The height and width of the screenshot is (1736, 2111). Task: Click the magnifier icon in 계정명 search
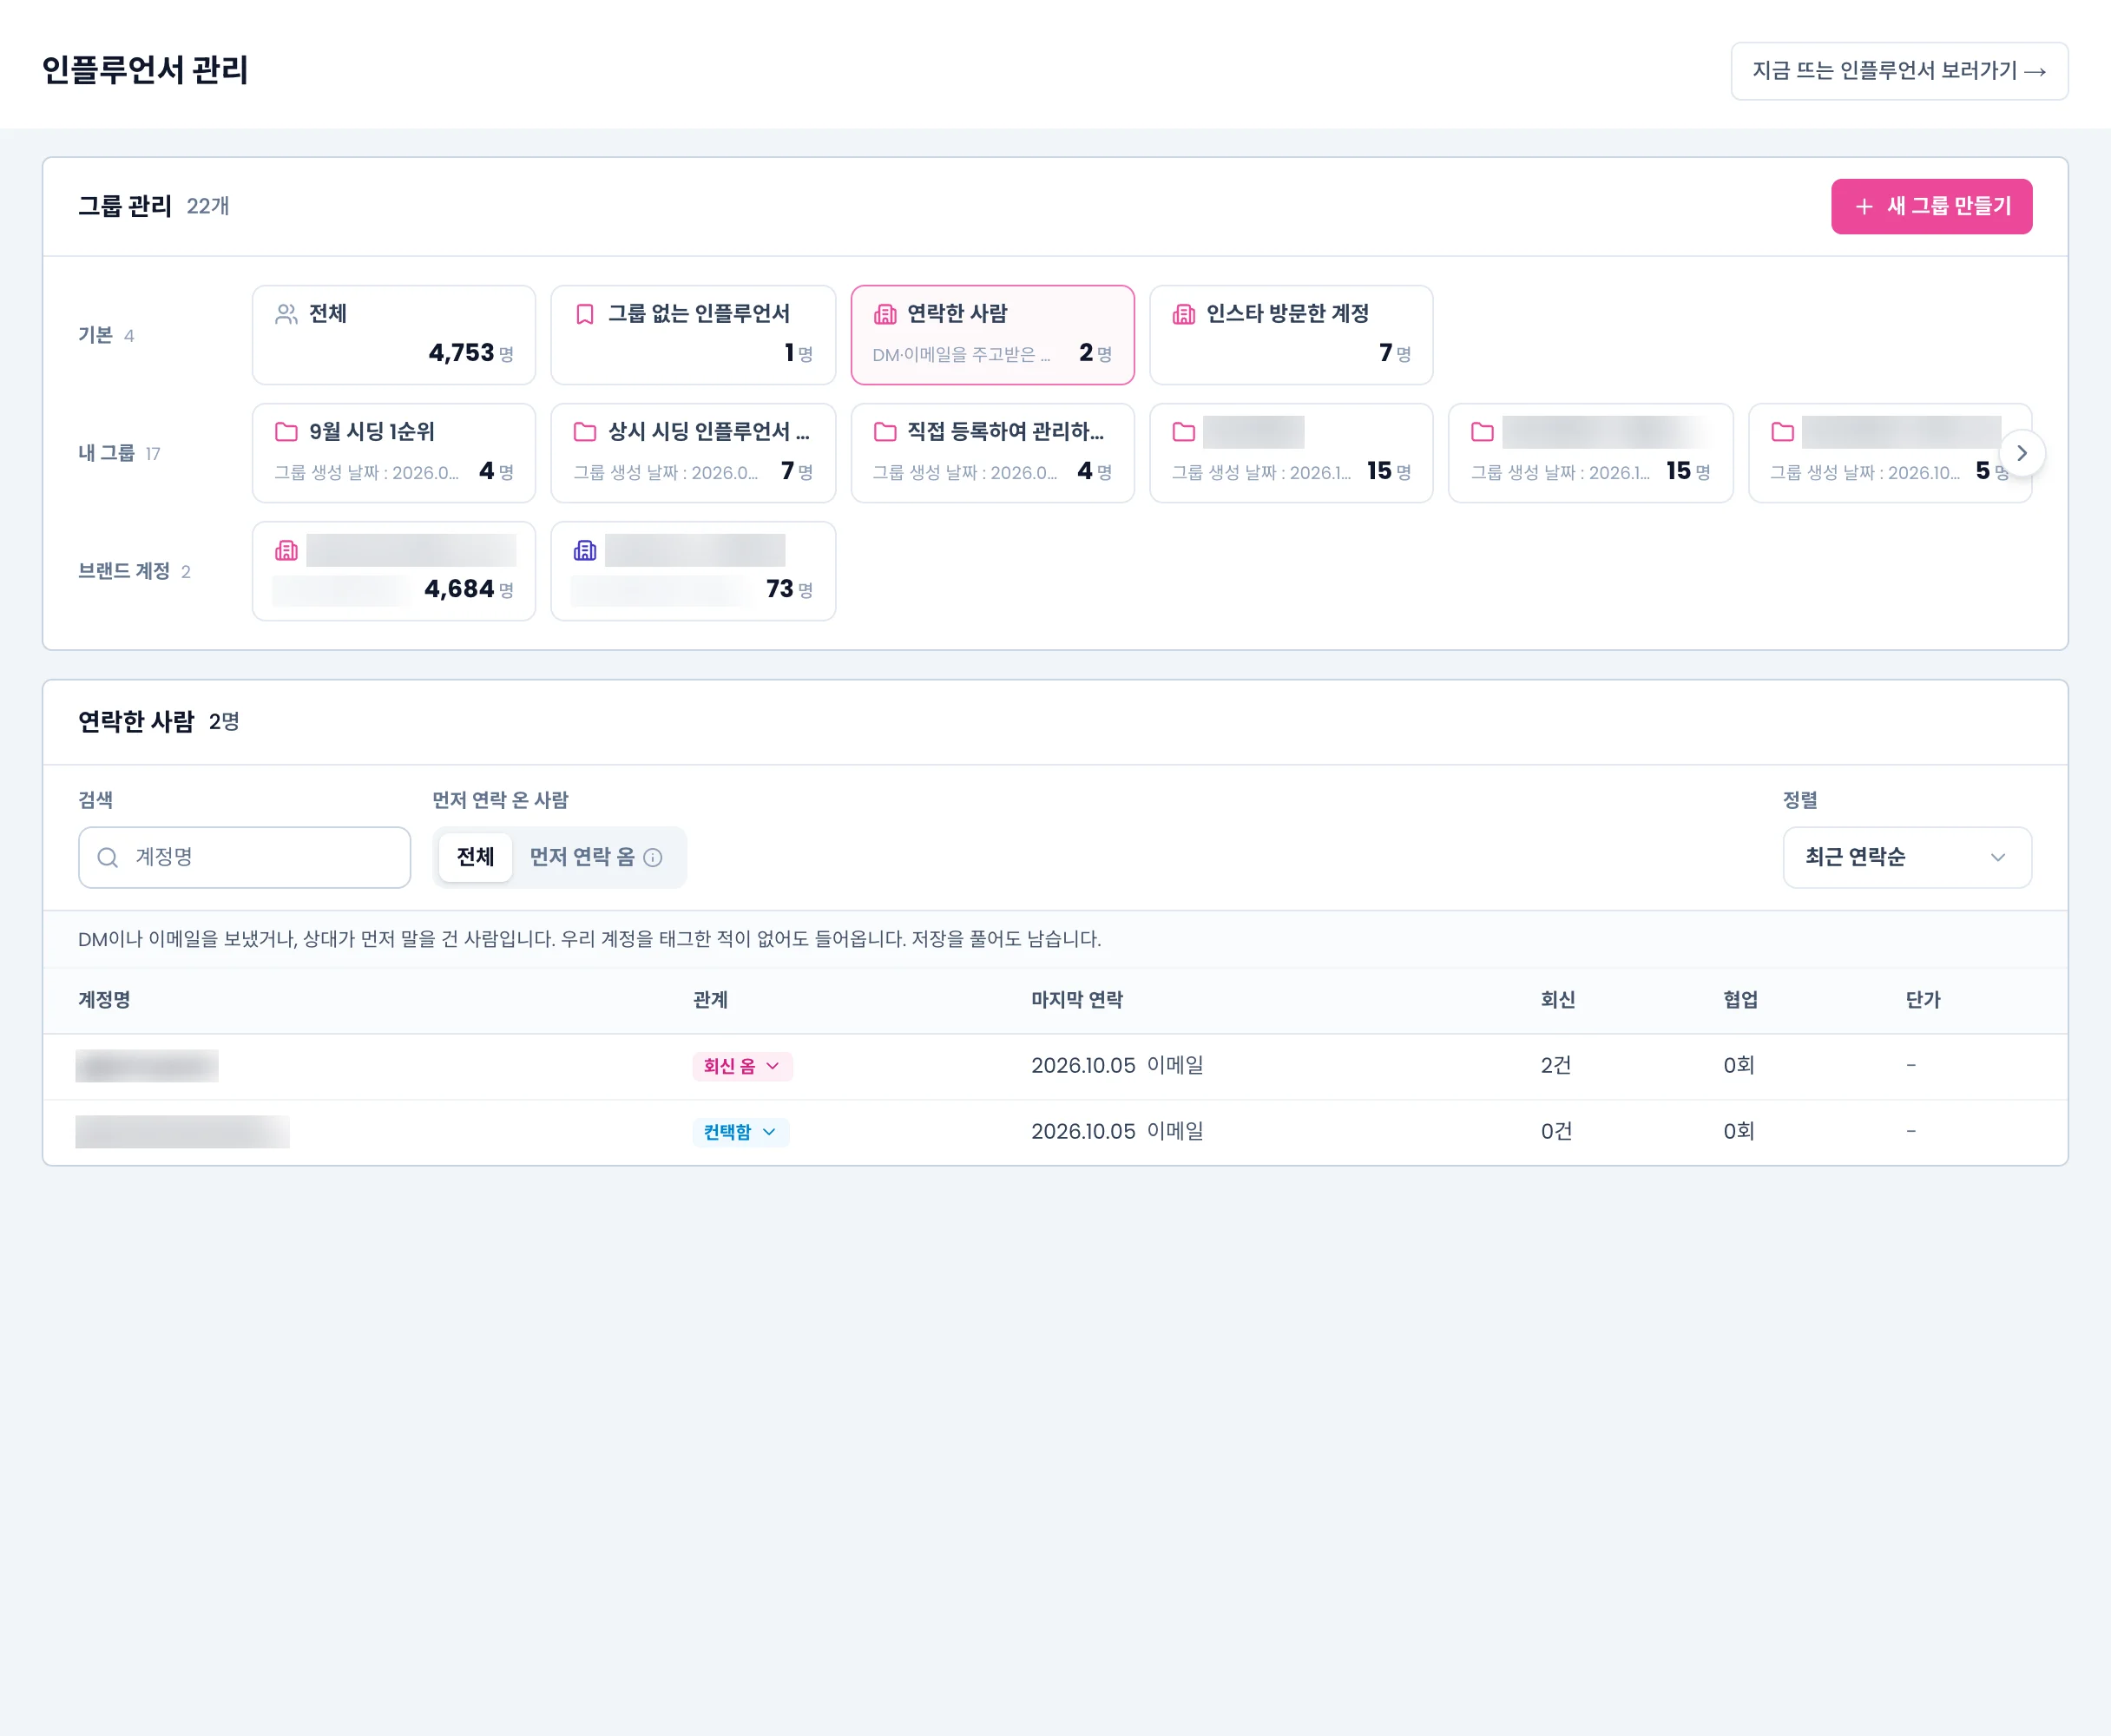tap(107, 857)
